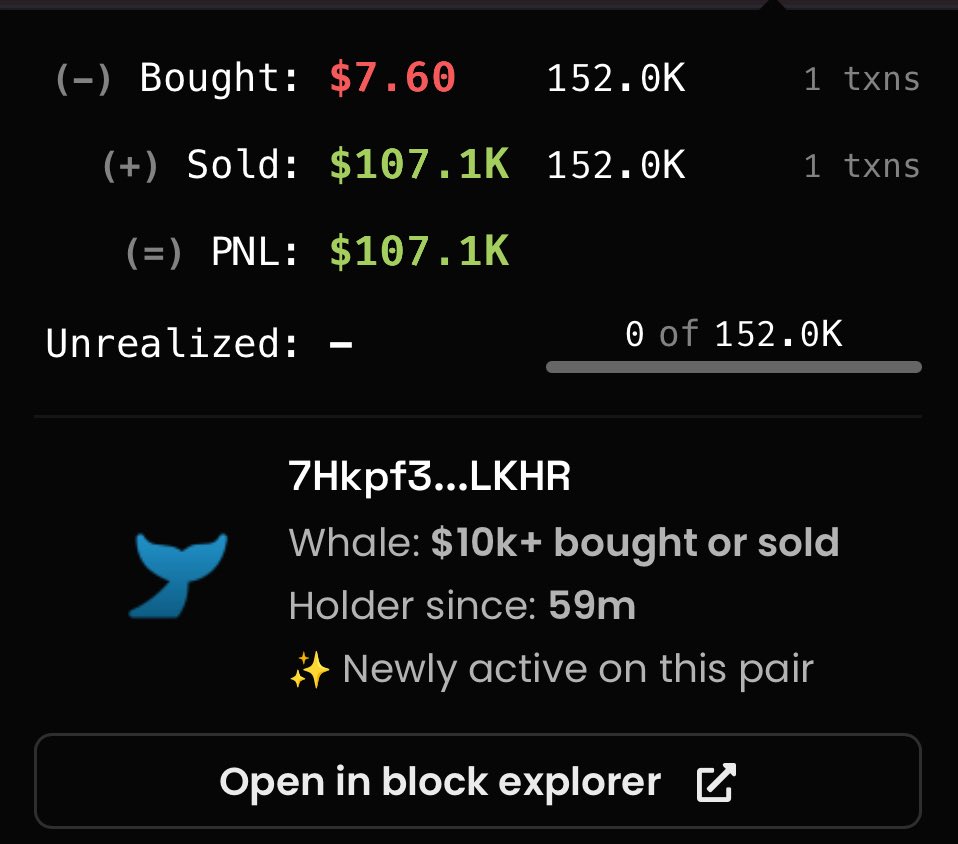
Task: Click the (=) equals symbol before PNL
Action: (154, 253)
